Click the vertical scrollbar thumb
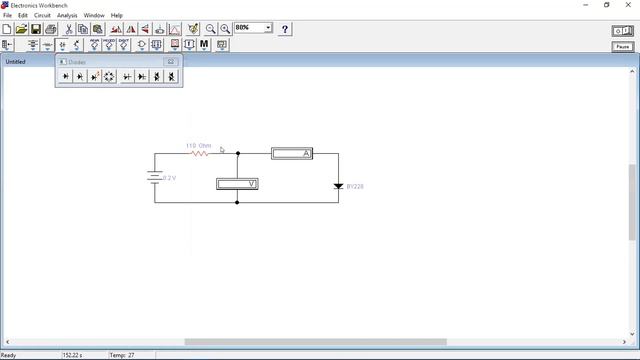This screenshot has width=640, height=360. click(632, 202)
